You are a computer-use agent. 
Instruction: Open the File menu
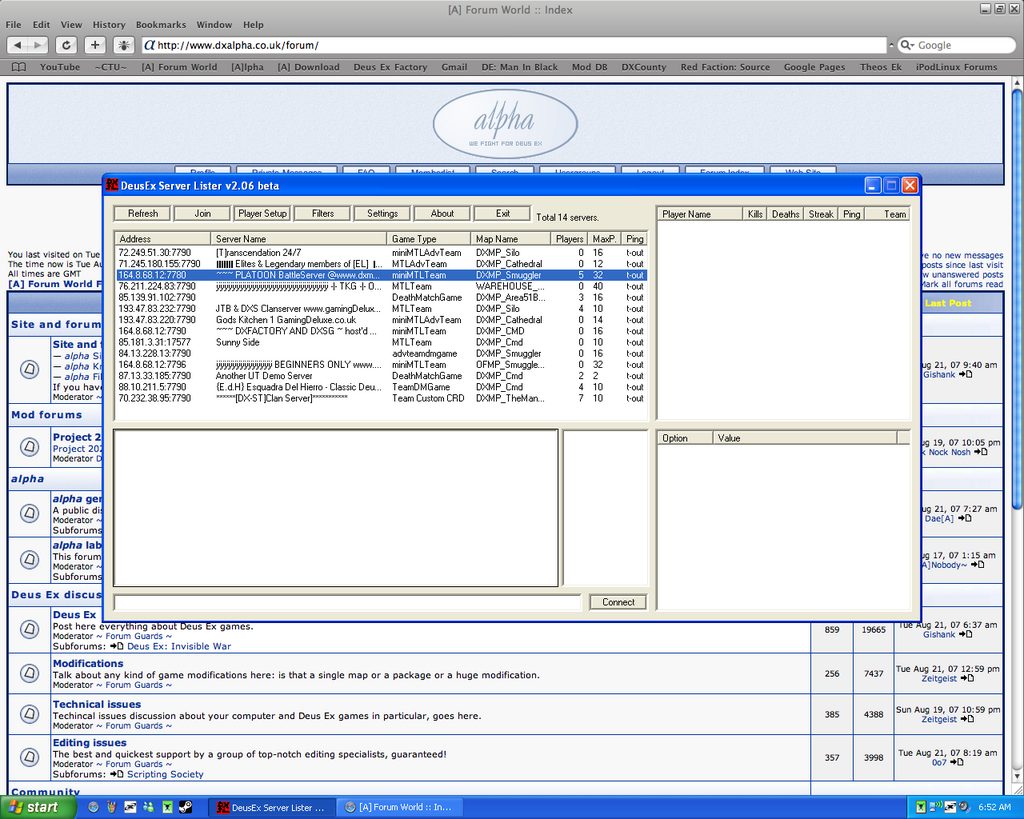[x=13, y=25]
